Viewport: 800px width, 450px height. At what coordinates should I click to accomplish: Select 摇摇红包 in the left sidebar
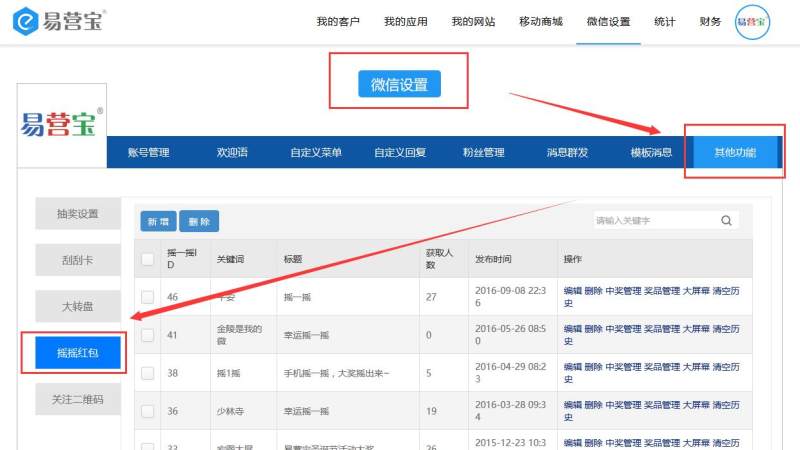click(x=78, y=353)
